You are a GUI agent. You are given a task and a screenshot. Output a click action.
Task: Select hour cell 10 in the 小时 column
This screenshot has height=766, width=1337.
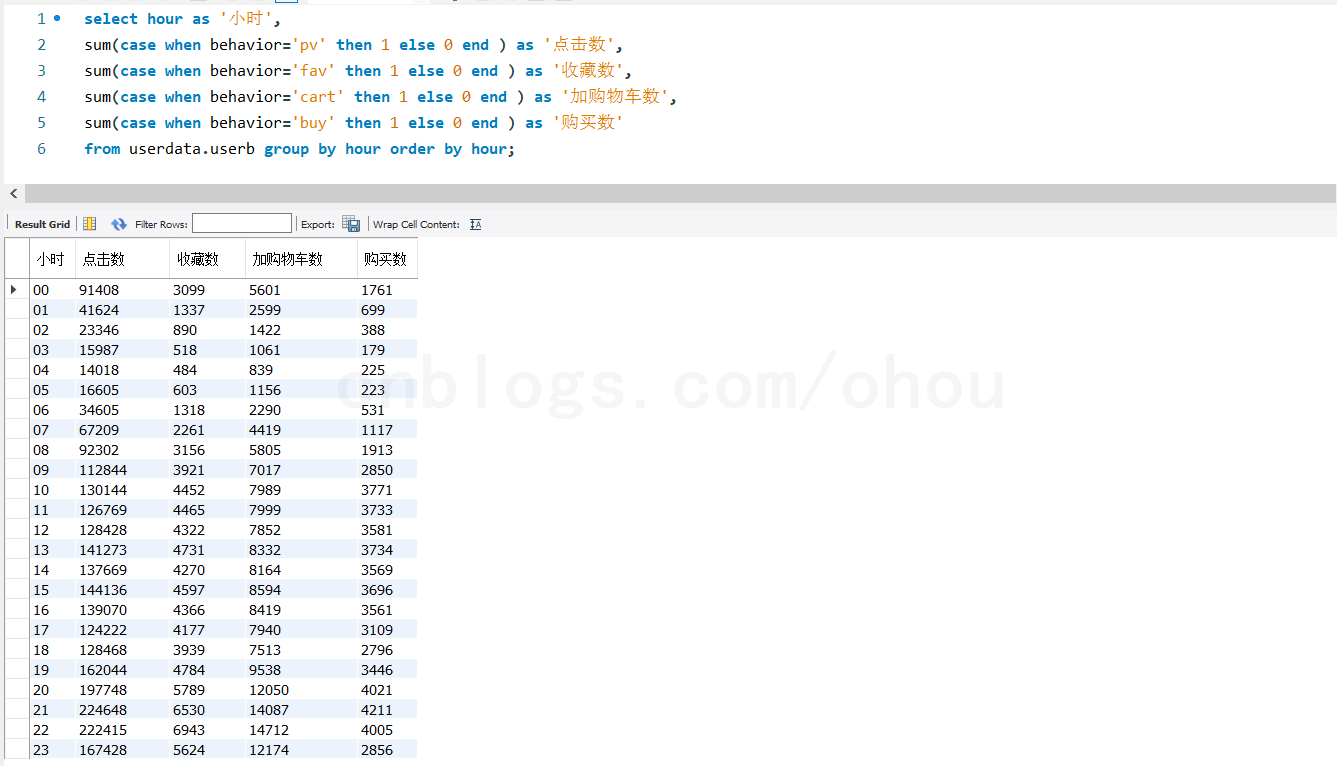point(52,490)
